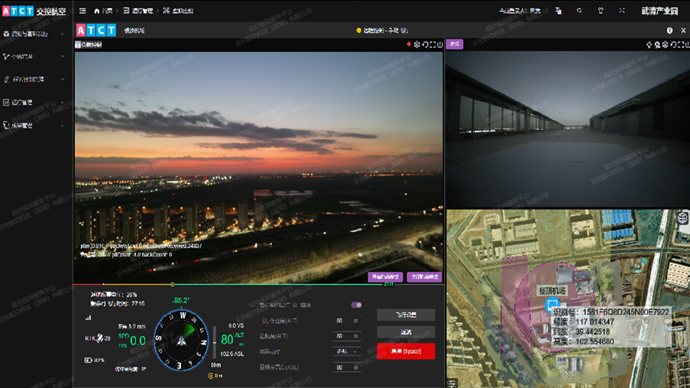Click shield icon in ATCT panel header
Image resolution: width=690 pixels, height=388 pixels.
(669, 30)
